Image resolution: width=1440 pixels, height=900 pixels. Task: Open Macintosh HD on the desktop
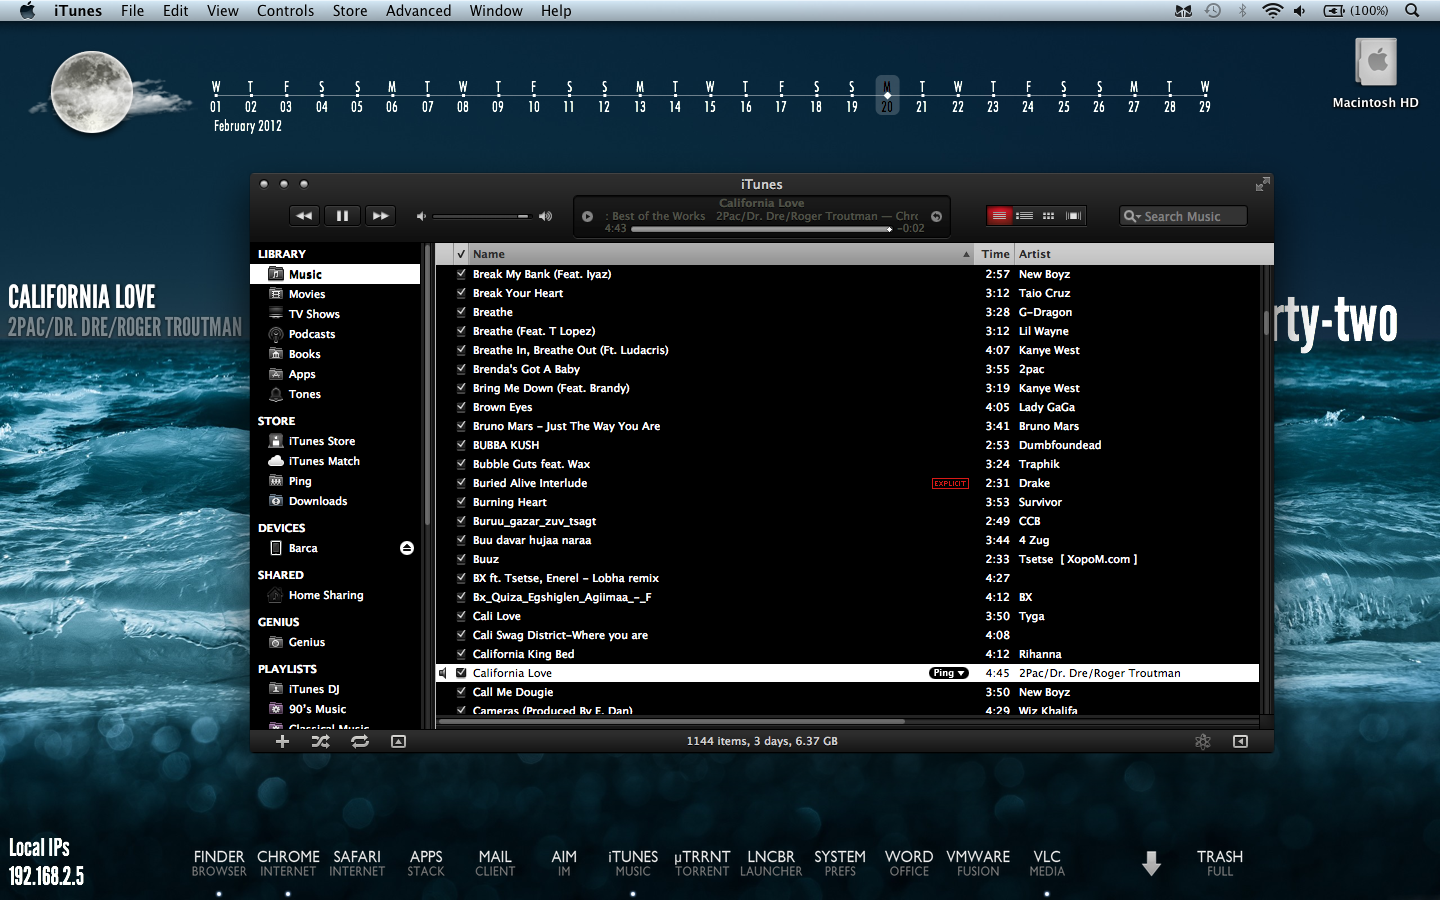pos(1376,72)
